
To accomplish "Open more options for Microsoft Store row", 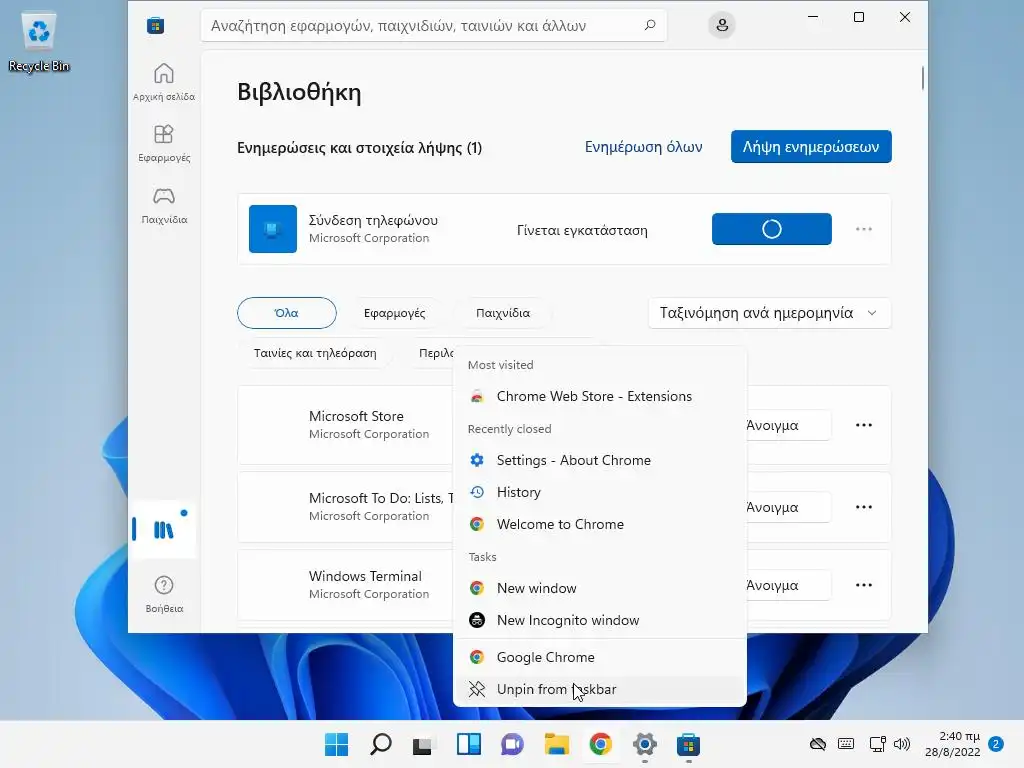I will pyautogui.click(x=864, y=425).
